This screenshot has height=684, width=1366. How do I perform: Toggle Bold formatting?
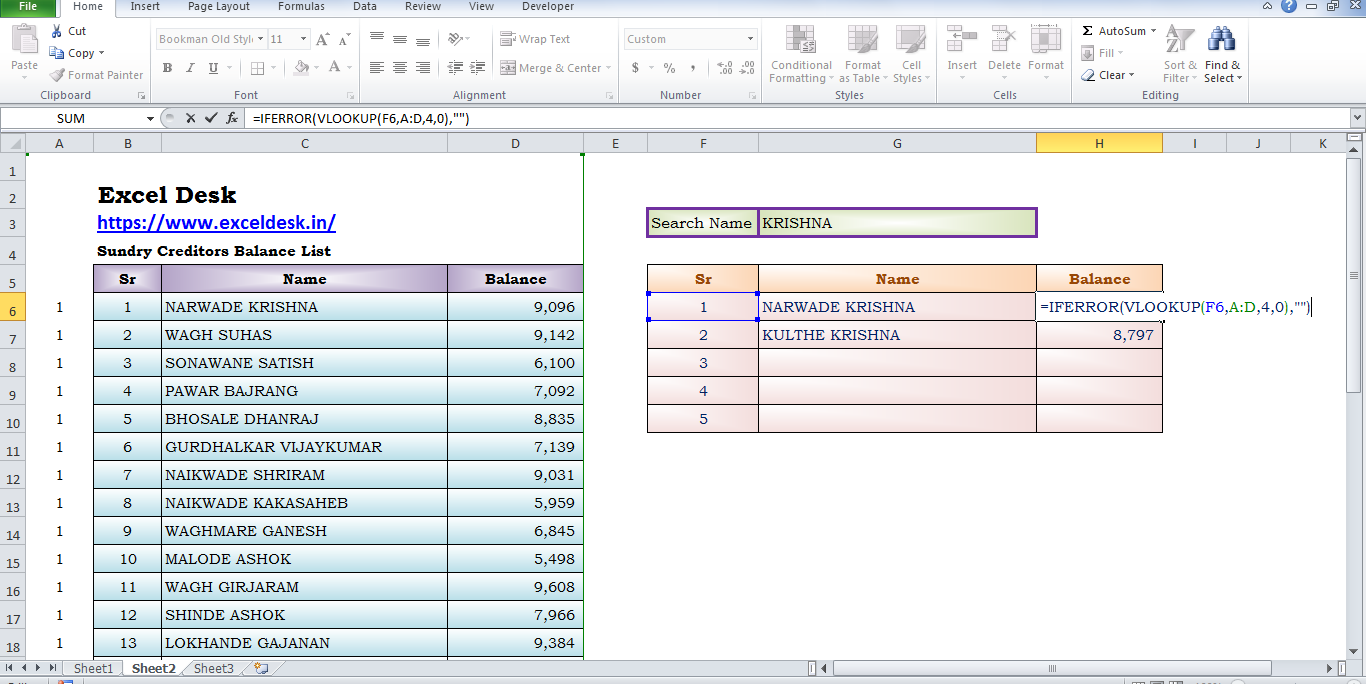167,68
